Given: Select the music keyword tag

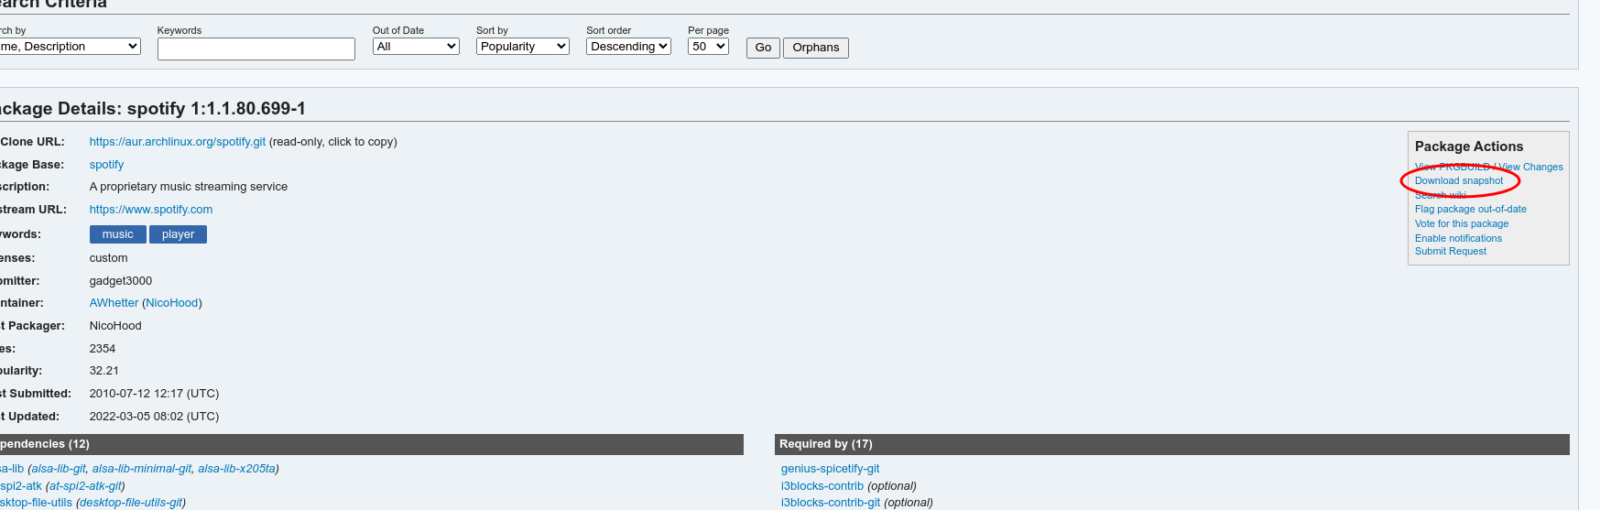Looking at the screenshot, I should (x=117, y=234).
